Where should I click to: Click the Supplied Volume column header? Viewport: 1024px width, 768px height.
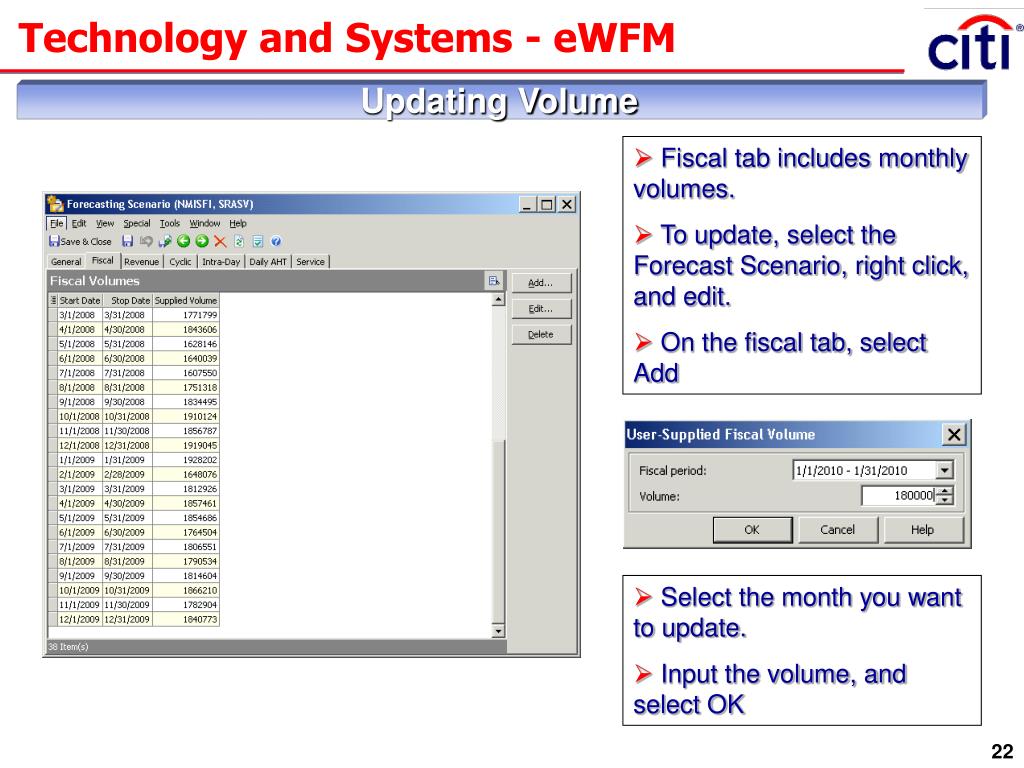pos(186,300)
